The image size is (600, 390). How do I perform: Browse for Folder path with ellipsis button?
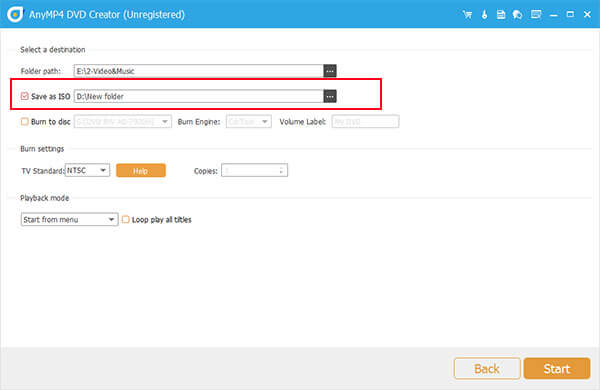click(x=330, y=71)
